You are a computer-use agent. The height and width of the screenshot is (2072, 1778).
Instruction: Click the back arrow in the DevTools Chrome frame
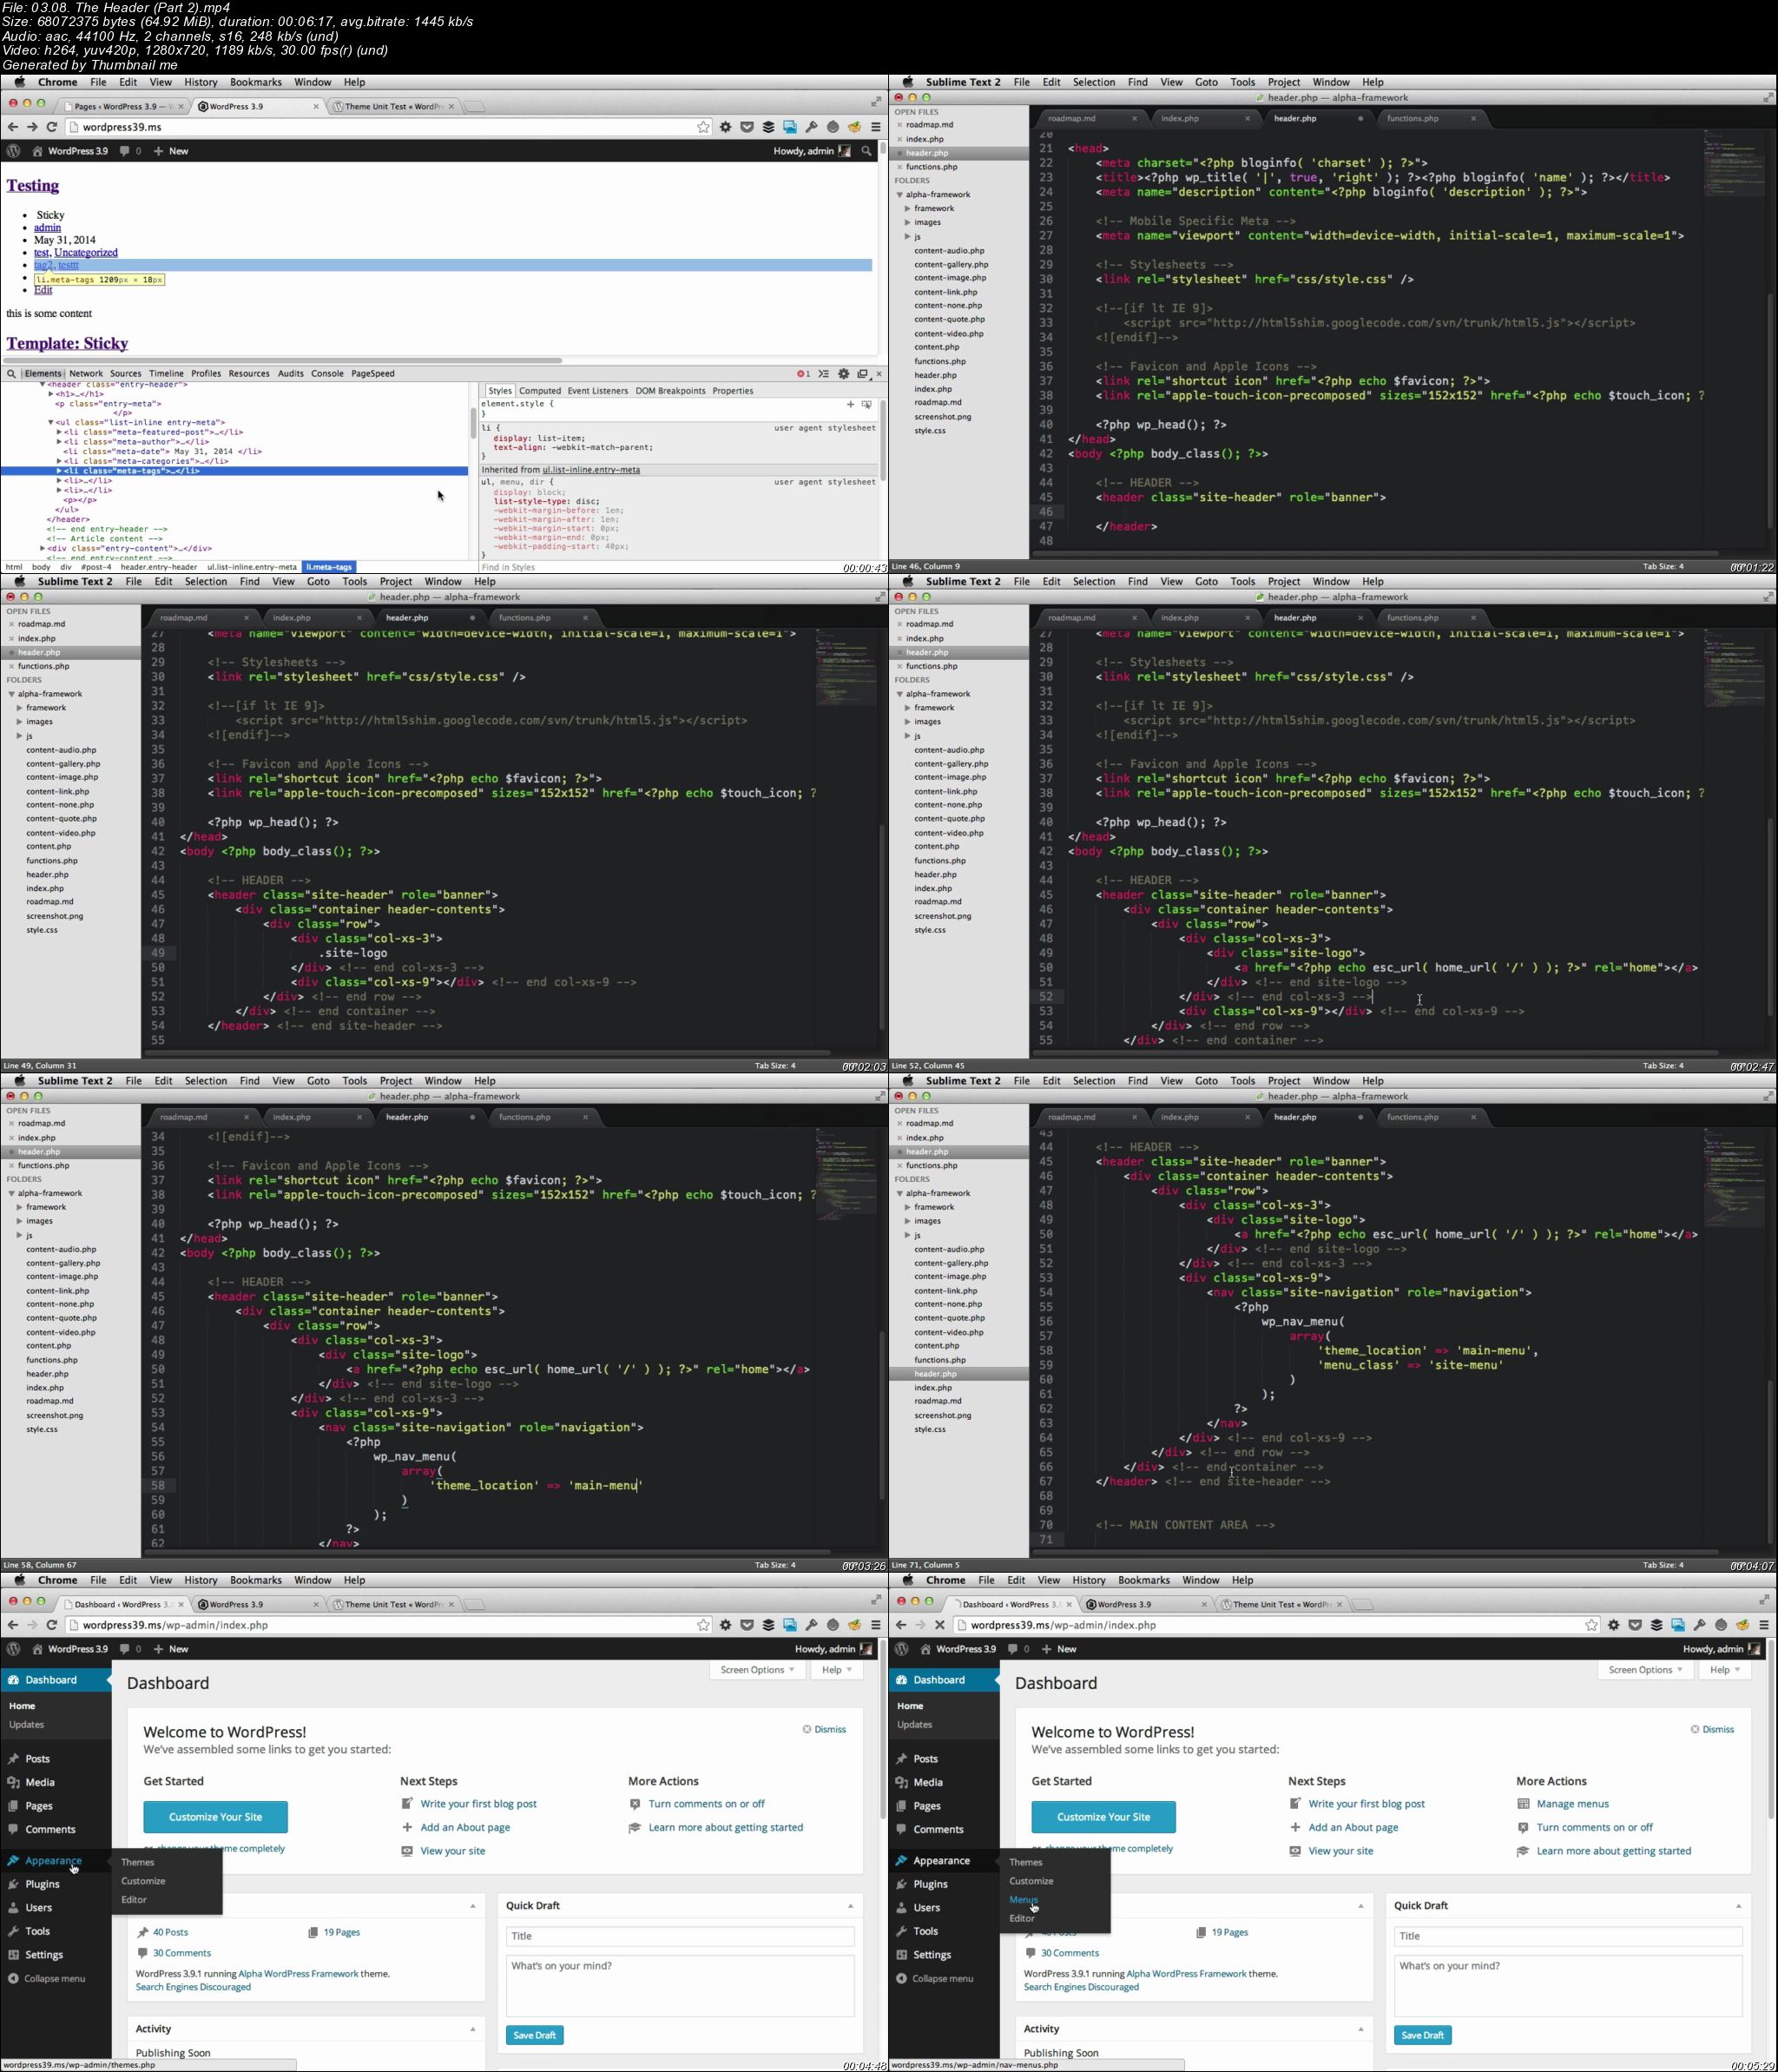(12, 127)
